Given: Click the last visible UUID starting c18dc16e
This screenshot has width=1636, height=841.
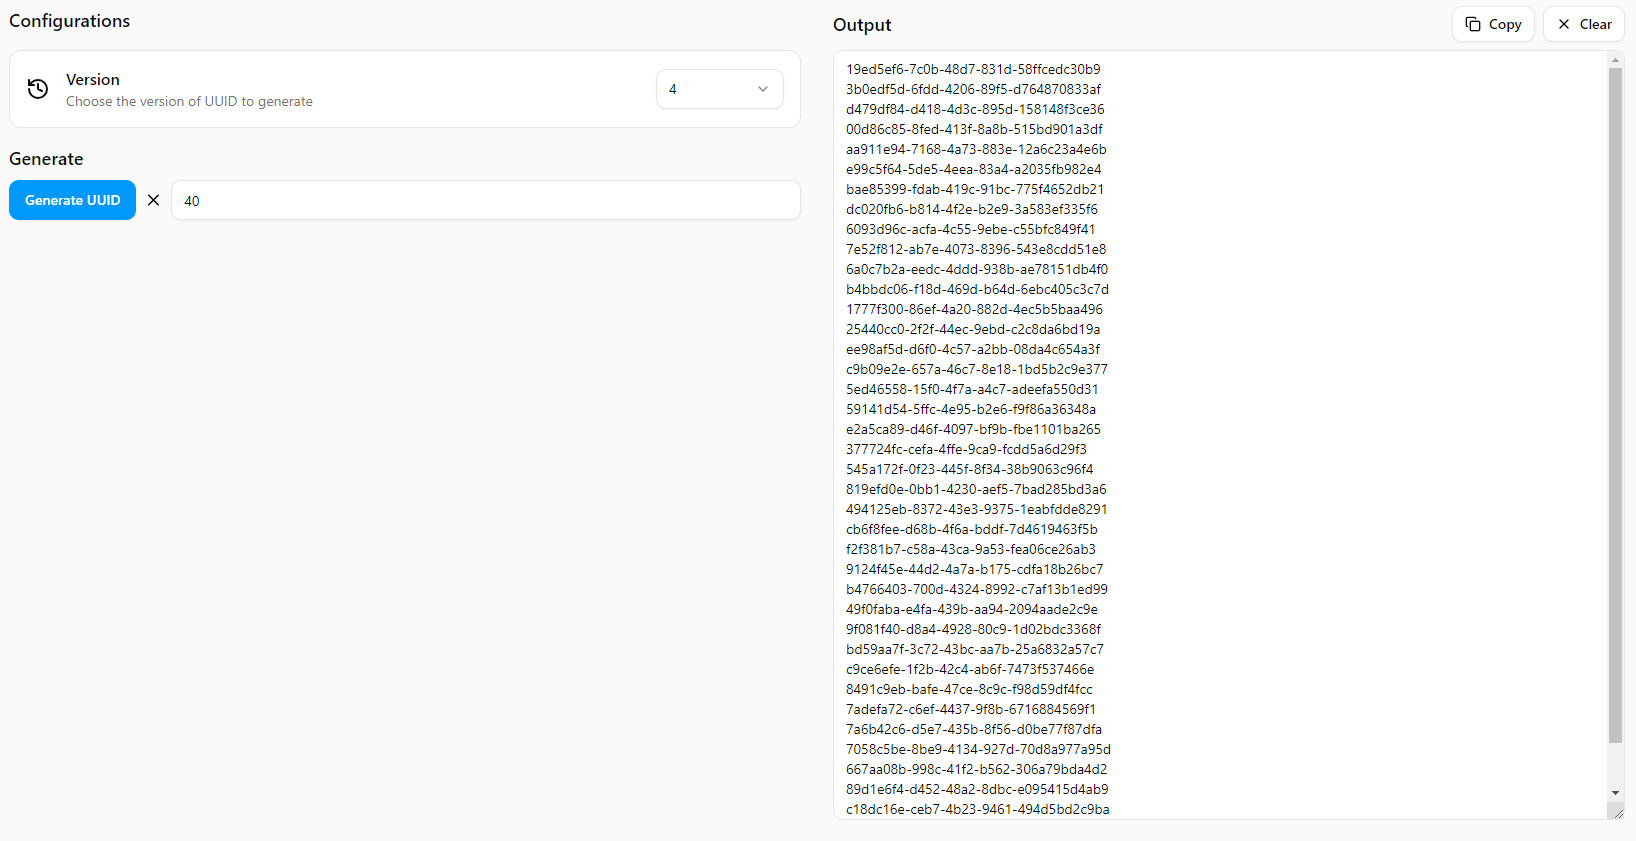Looking at the screenshot, I should 977,809.
